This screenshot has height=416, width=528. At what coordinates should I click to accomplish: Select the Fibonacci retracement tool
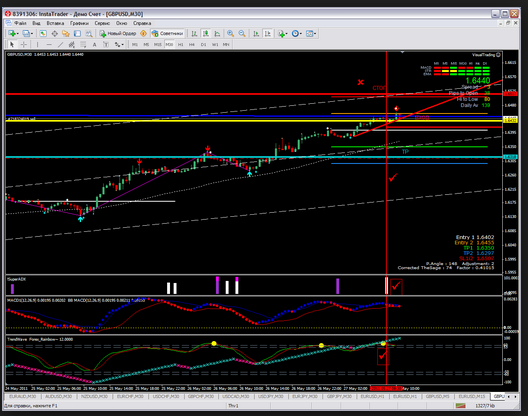pyautogui.click(x=83, y=44)
